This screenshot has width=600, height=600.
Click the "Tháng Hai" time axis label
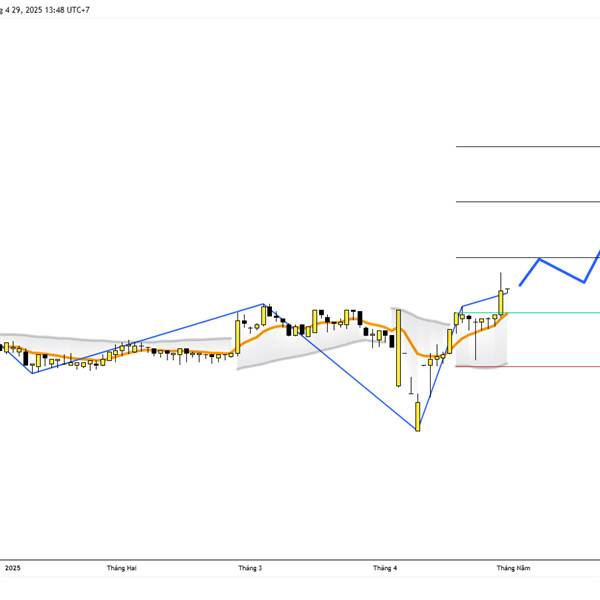[122, 568]
